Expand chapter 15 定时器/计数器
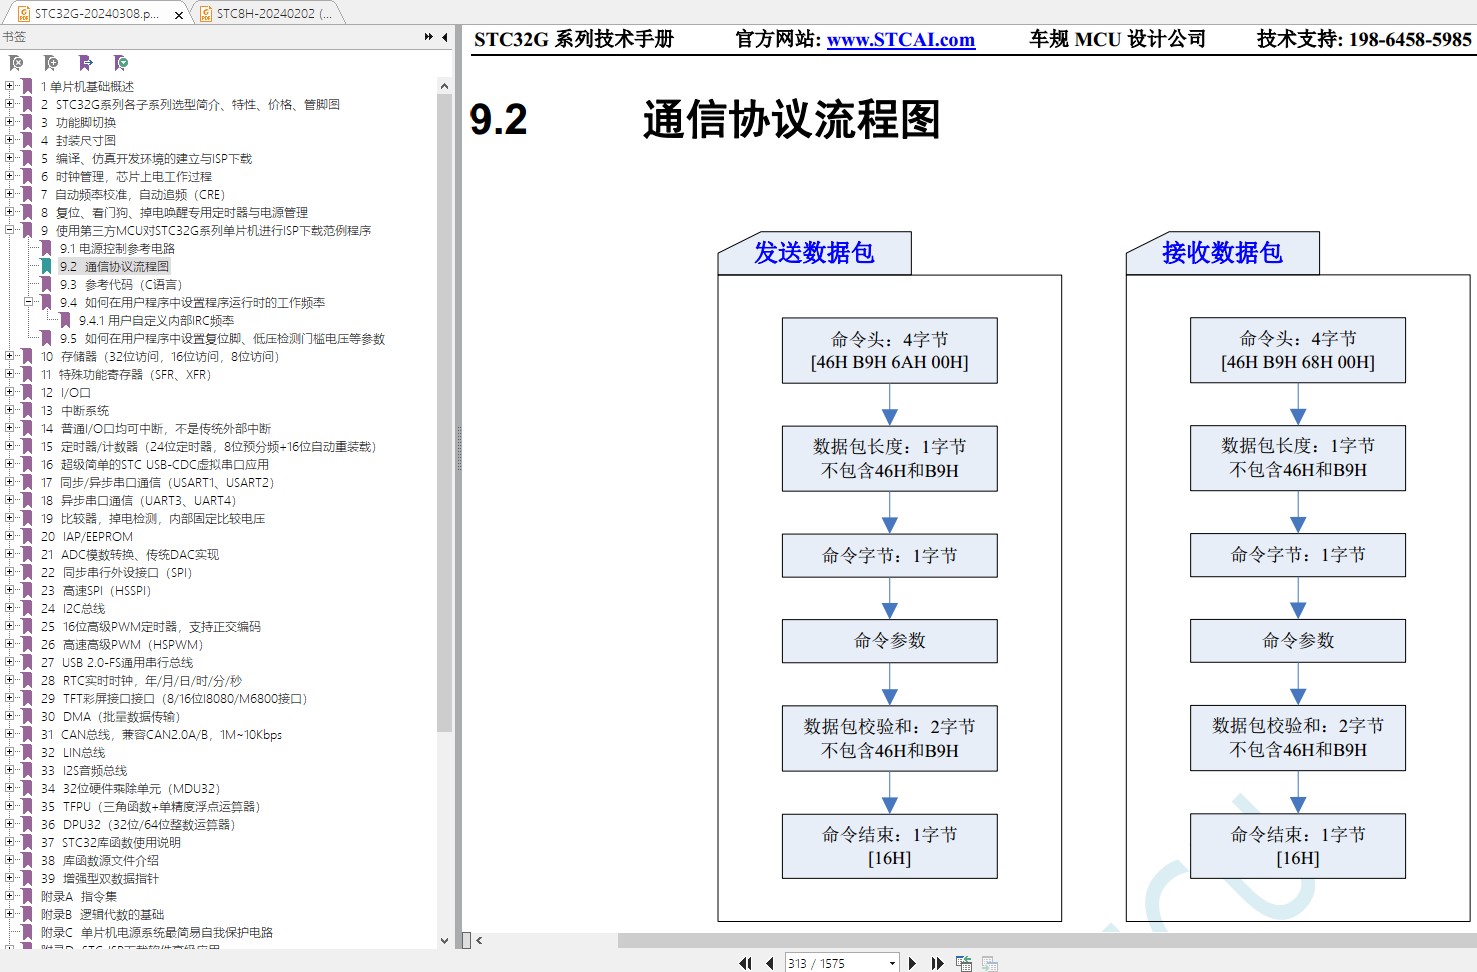The width and height of the screenshot is (1477, 972). tap(10, 446)
